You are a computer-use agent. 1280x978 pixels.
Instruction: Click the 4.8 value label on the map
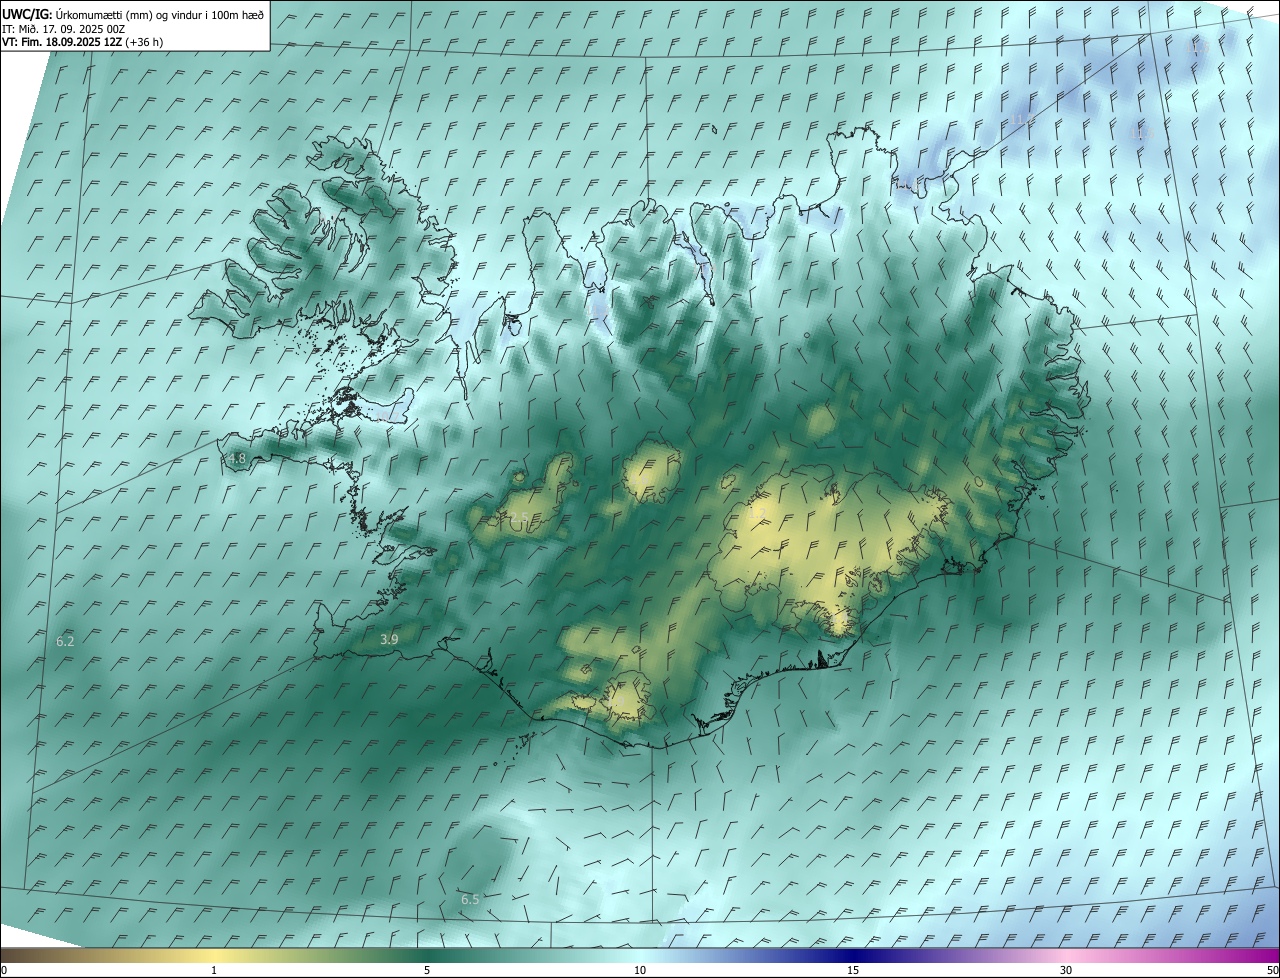click(x=237, y=459)
